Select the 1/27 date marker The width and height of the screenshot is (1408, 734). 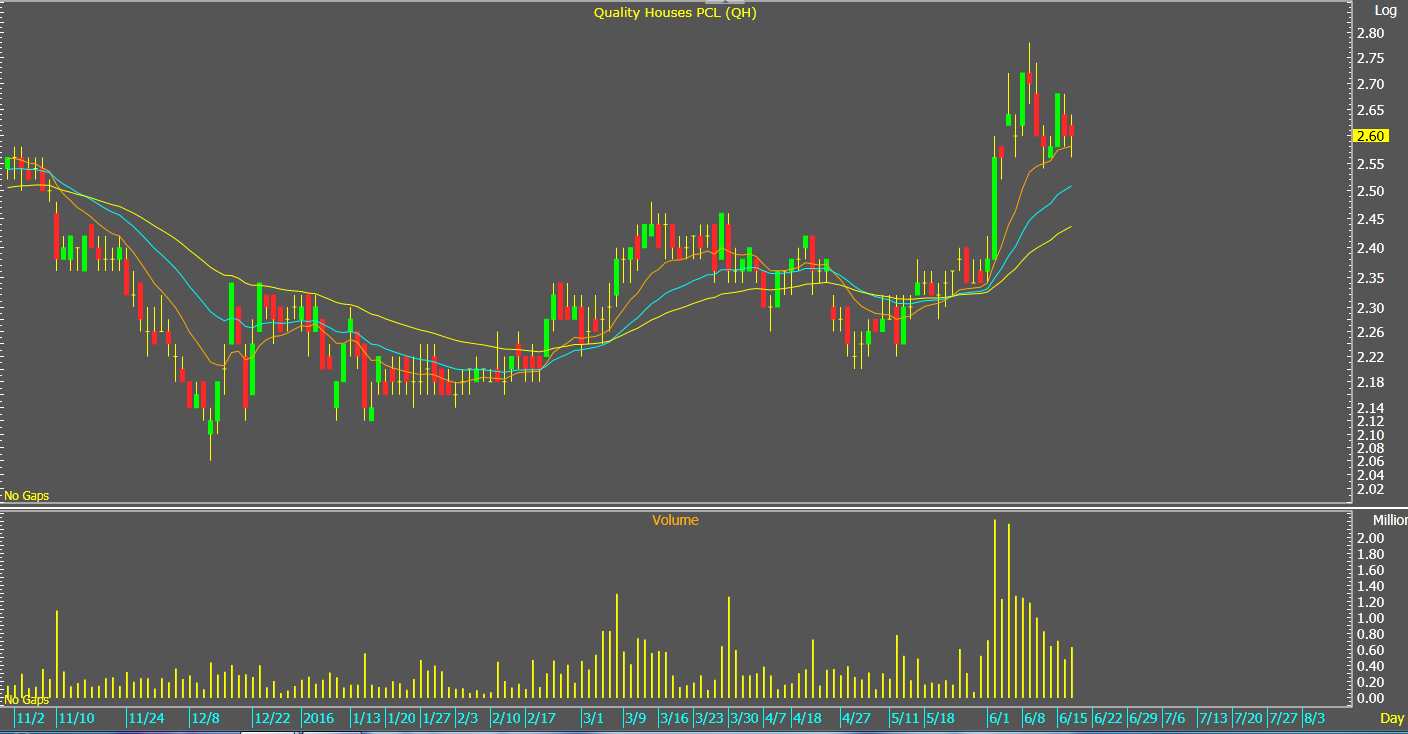point(437,718)
